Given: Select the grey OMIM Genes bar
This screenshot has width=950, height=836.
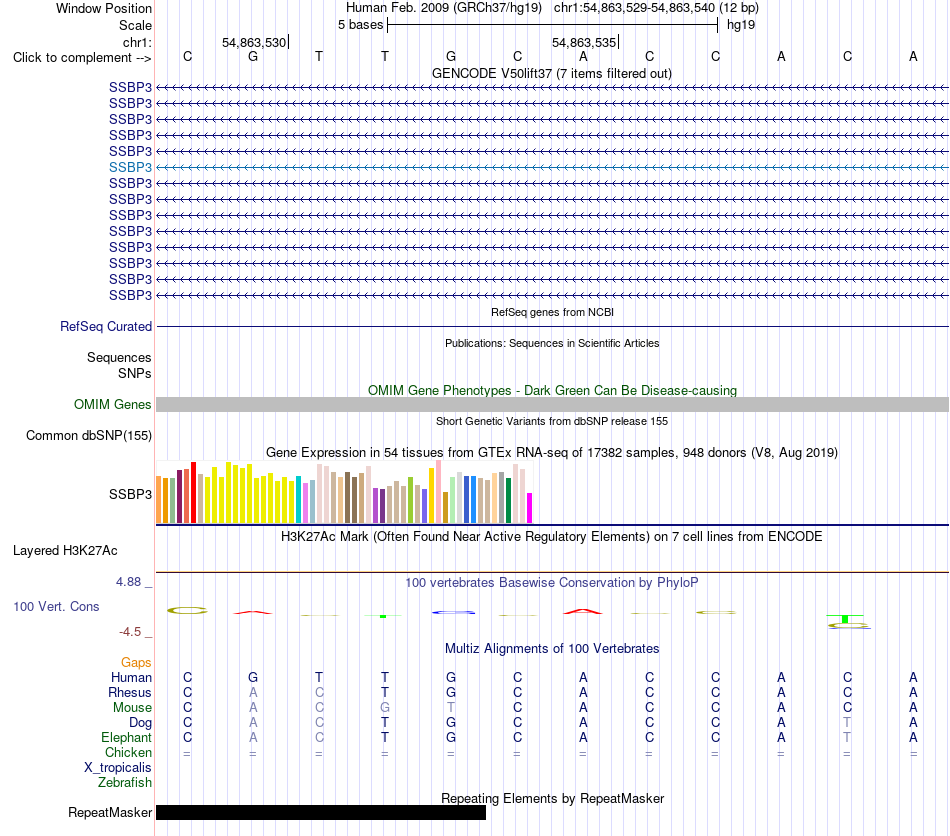Looking at the screenshot, I should [552, 405].
